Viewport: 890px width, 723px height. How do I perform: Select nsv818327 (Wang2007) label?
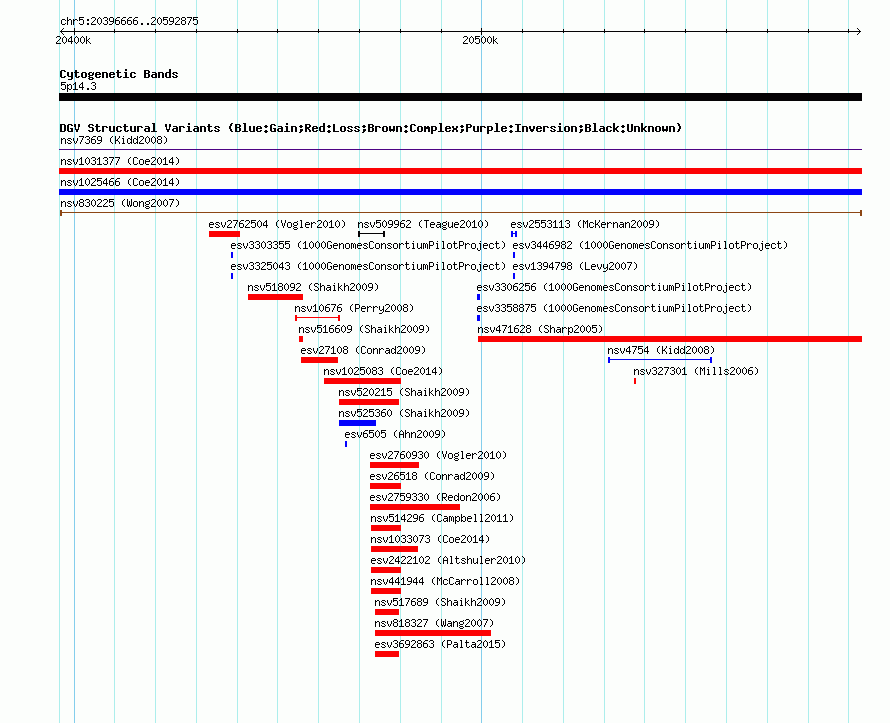pyautogui.click(x=434, y=623)
